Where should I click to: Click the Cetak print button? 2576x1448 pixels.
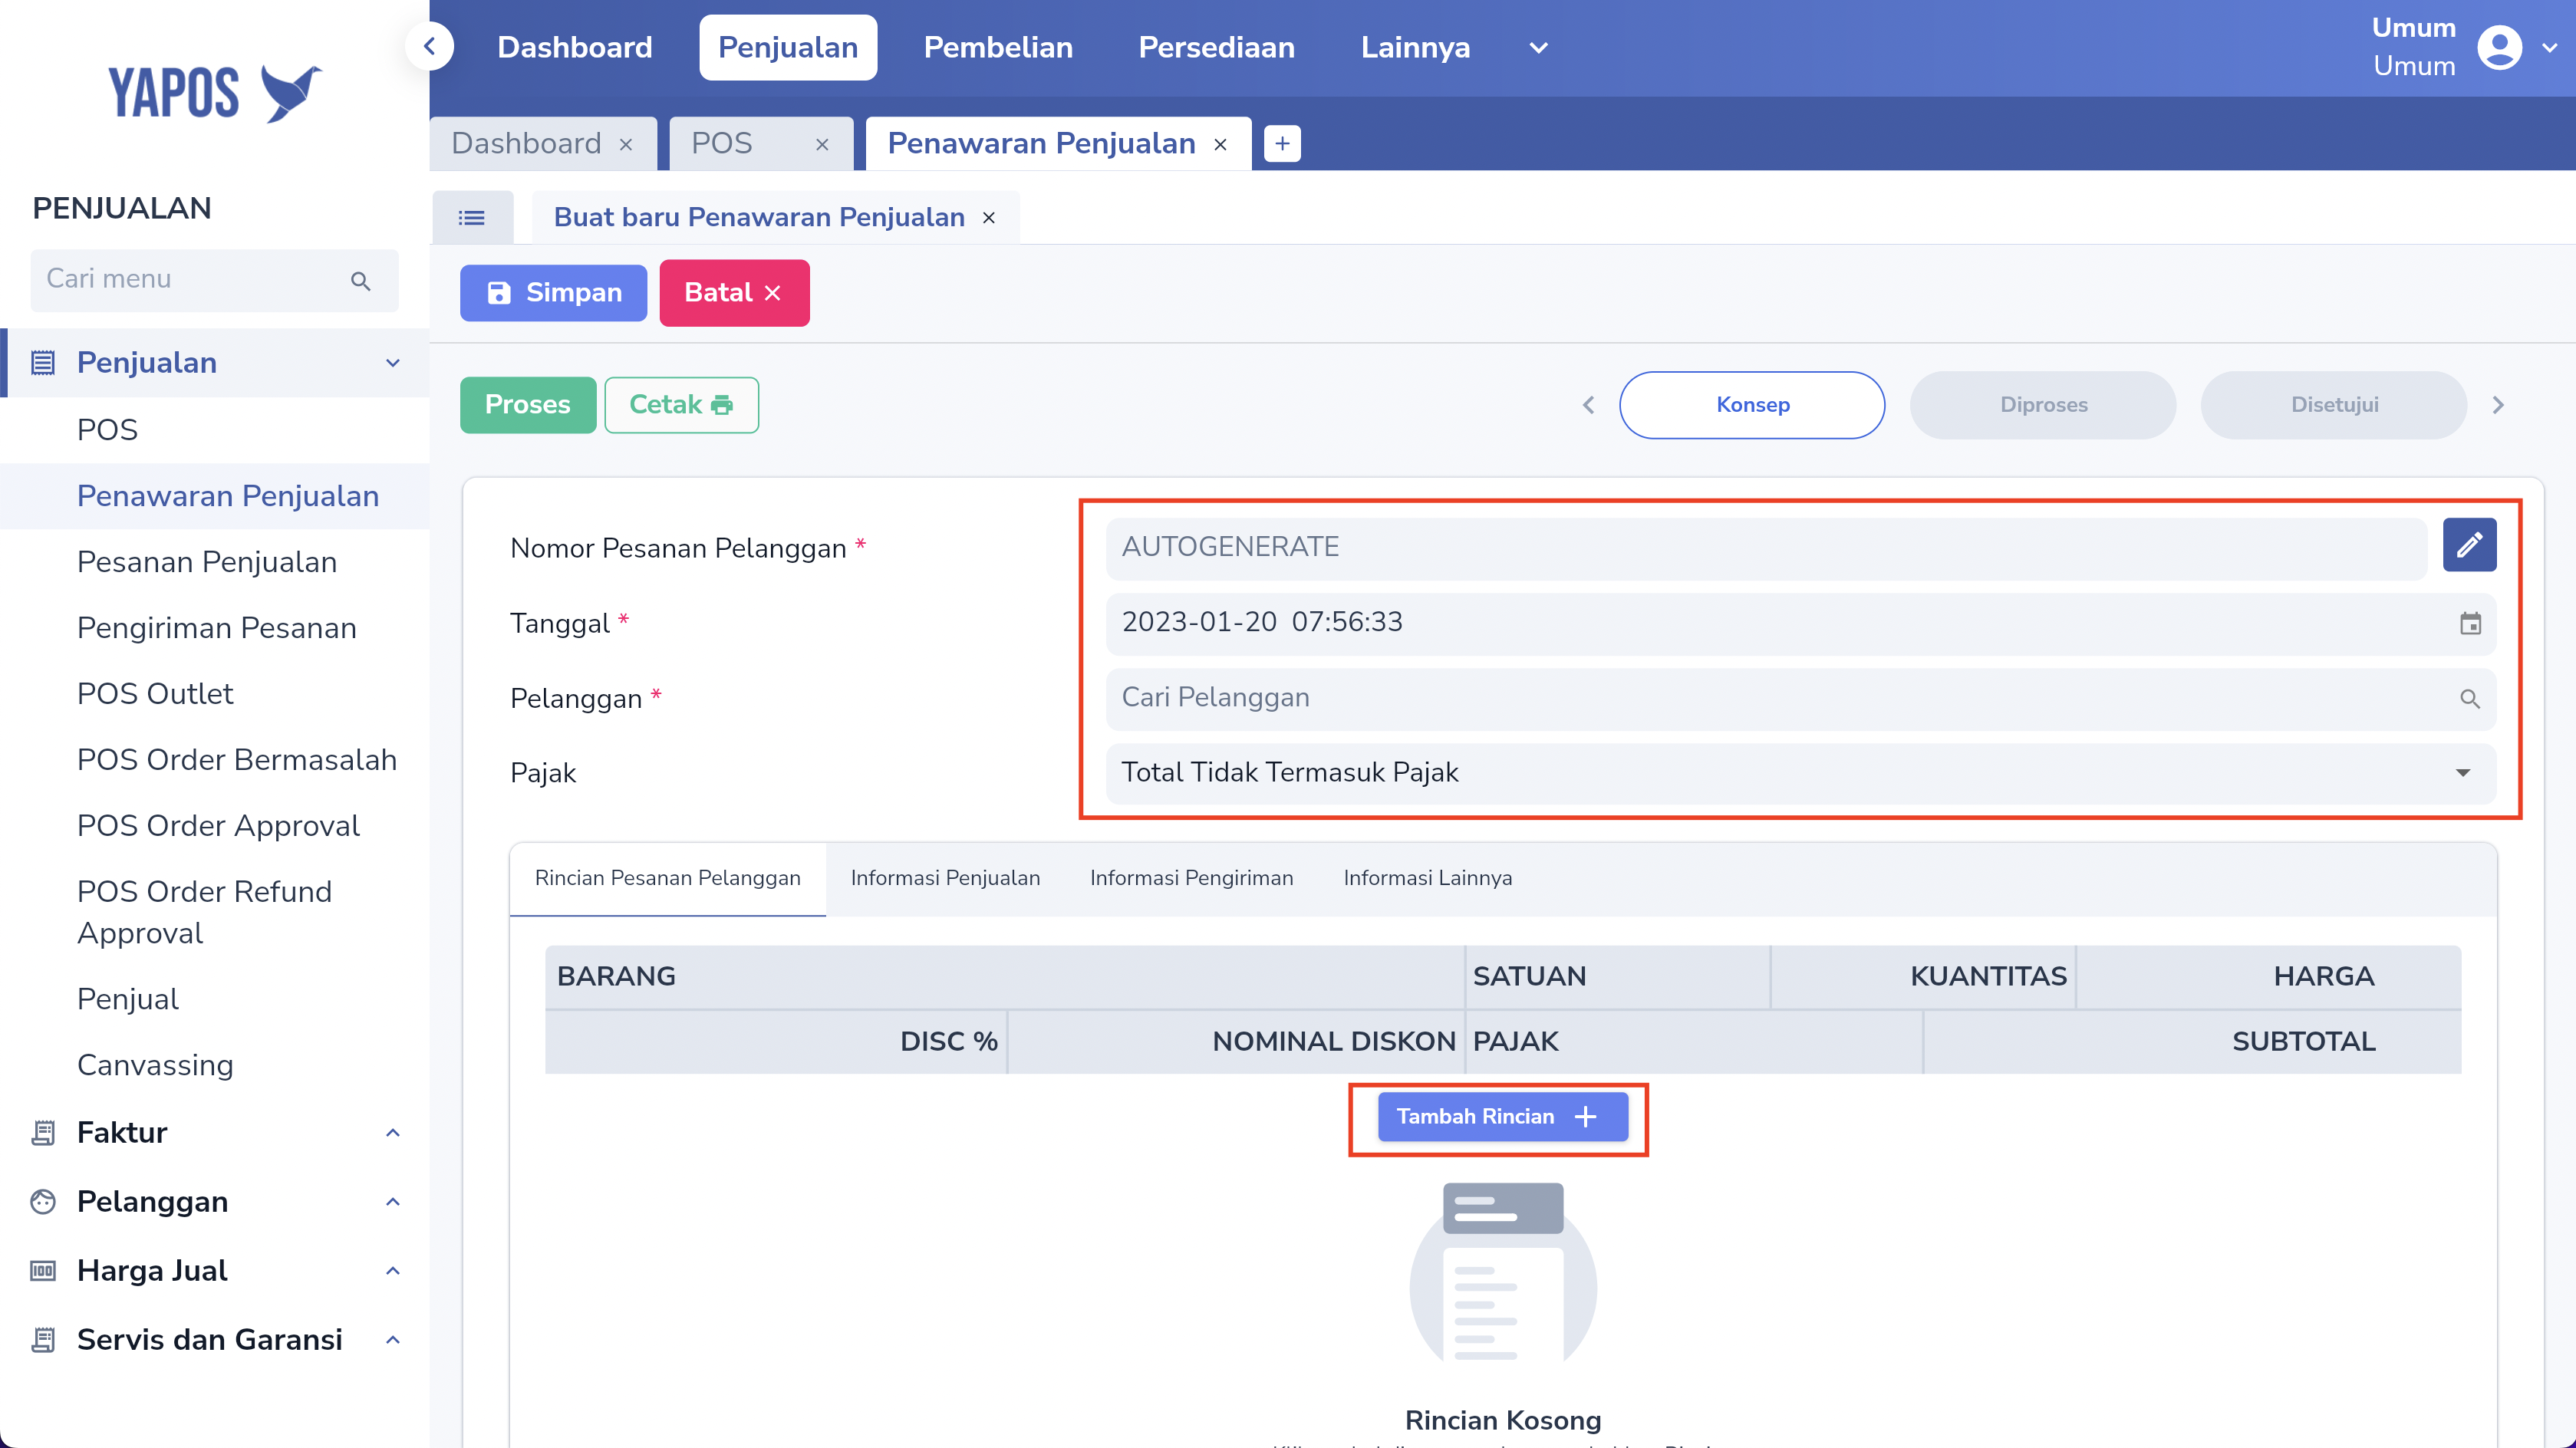point(681,405)
